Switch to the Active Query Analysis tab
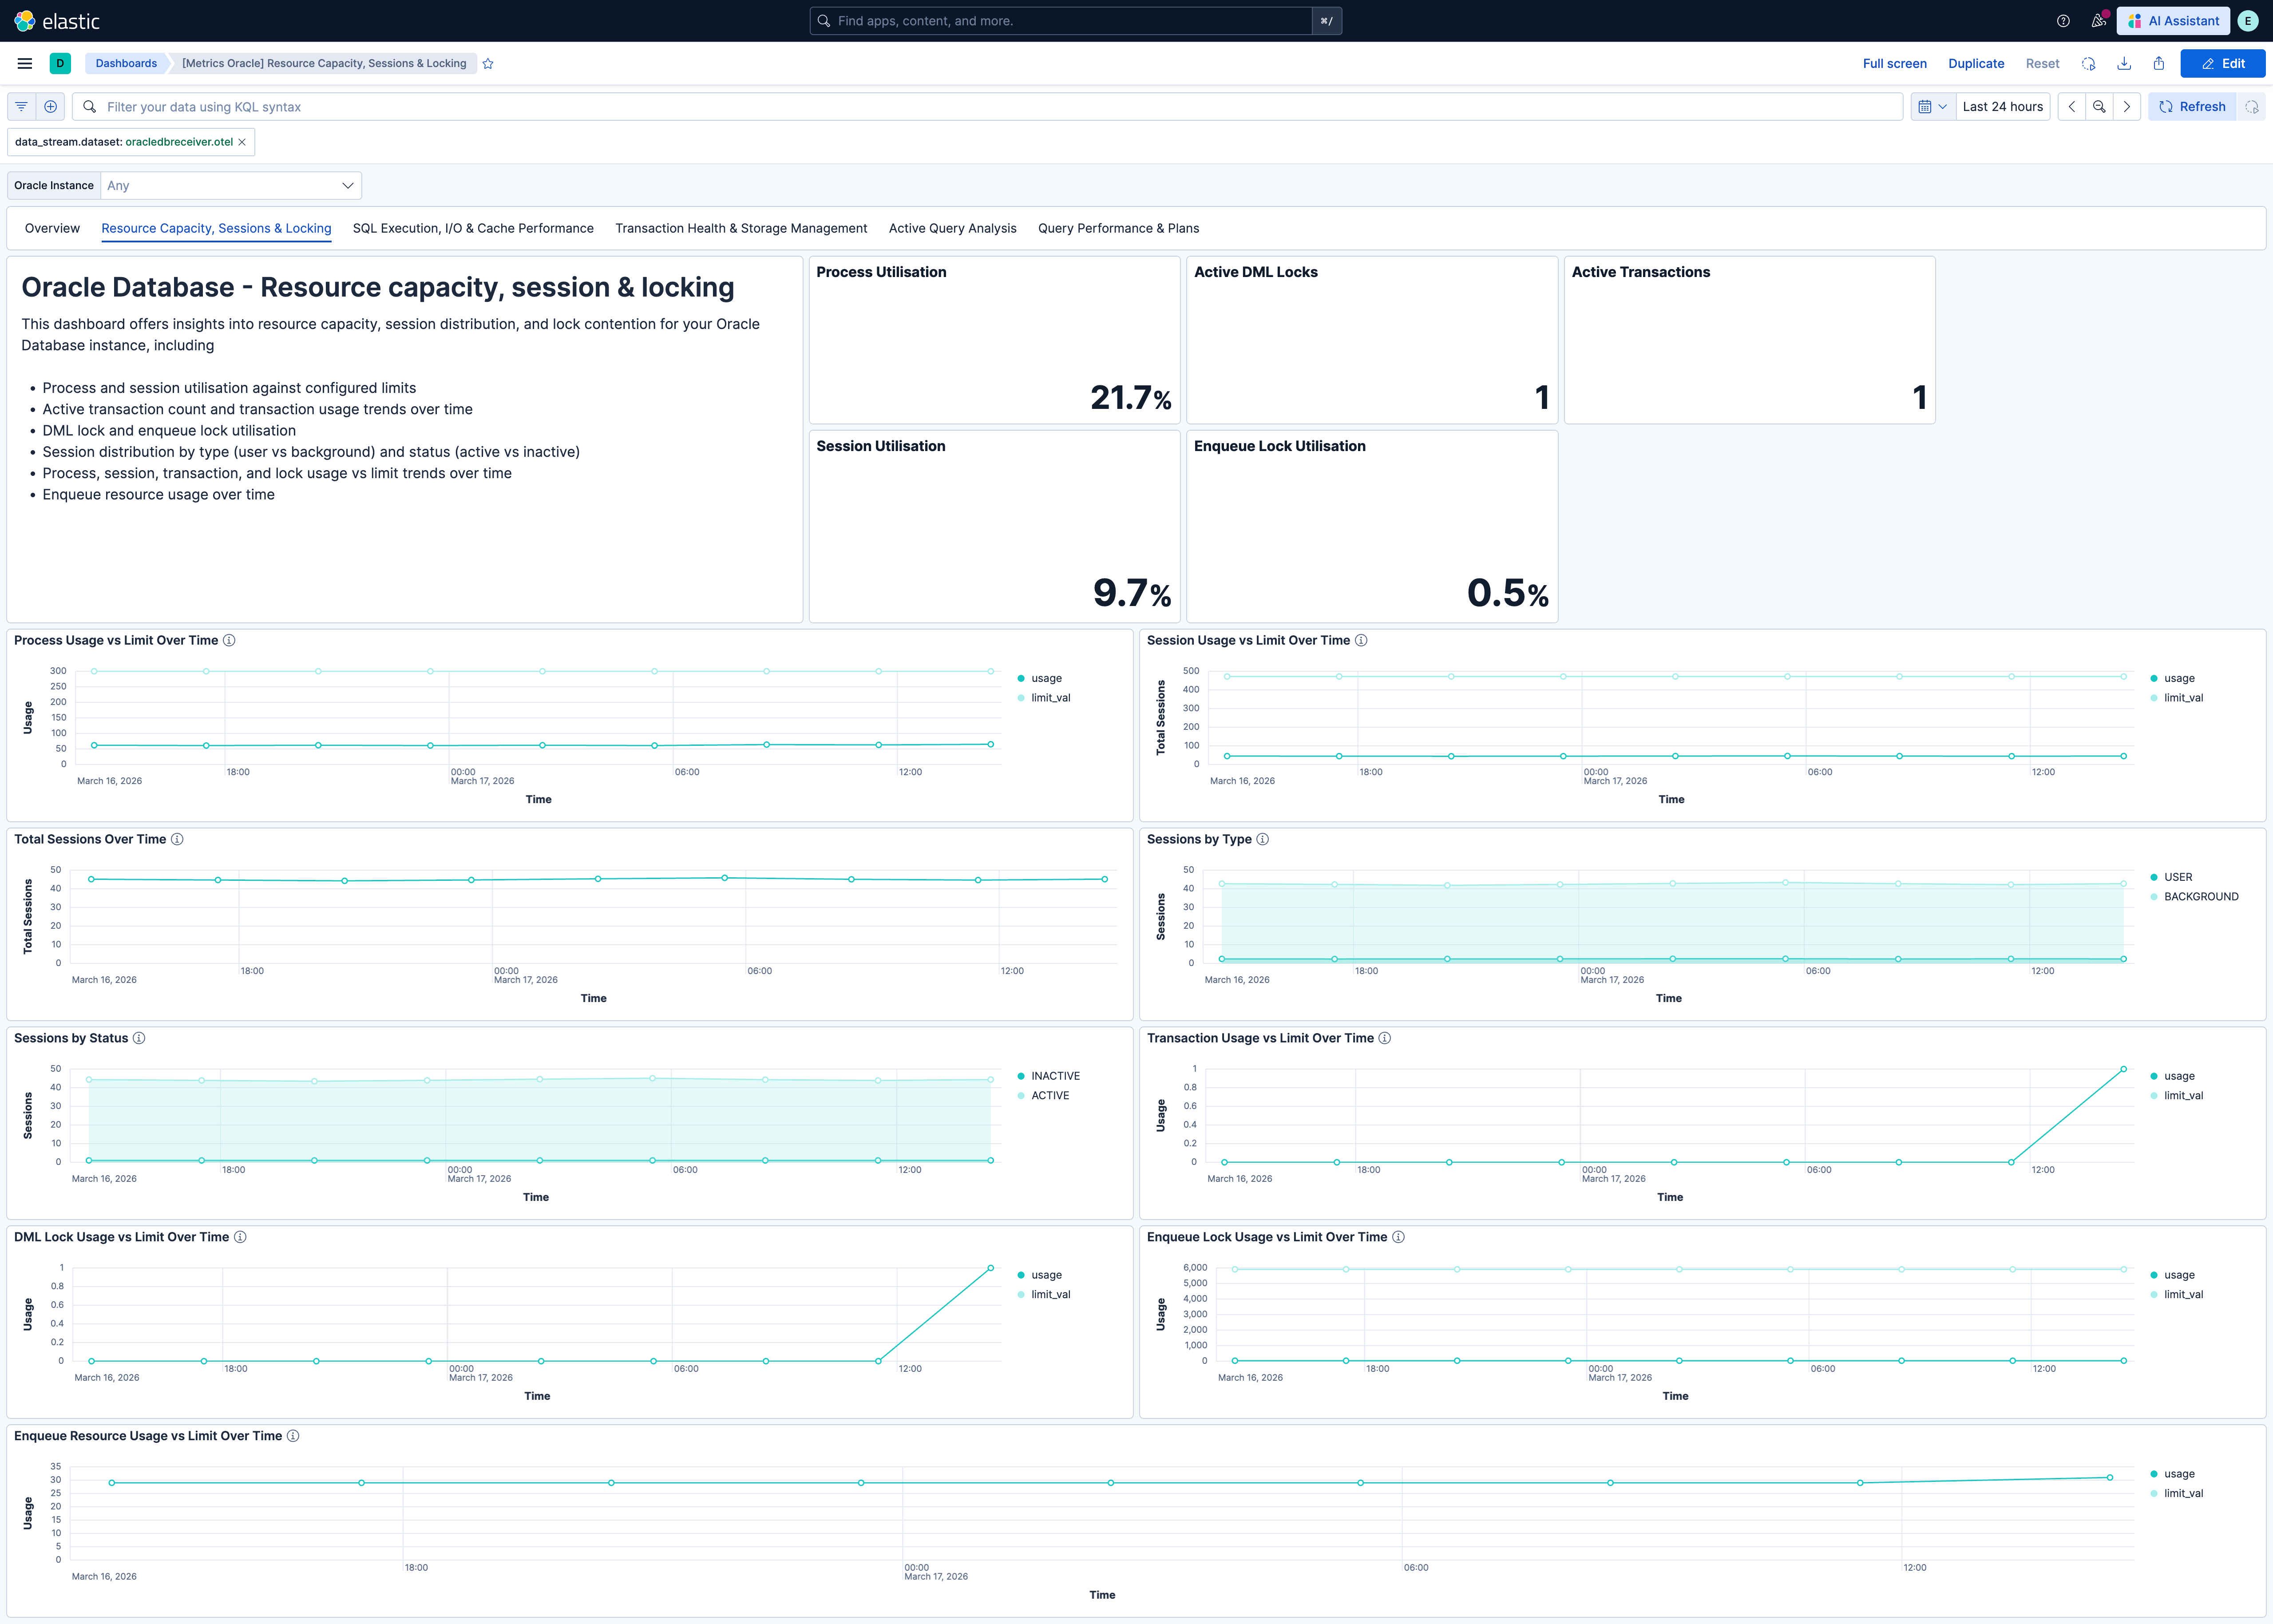Screen dimensions: 2273x1624 pos(951,228)
